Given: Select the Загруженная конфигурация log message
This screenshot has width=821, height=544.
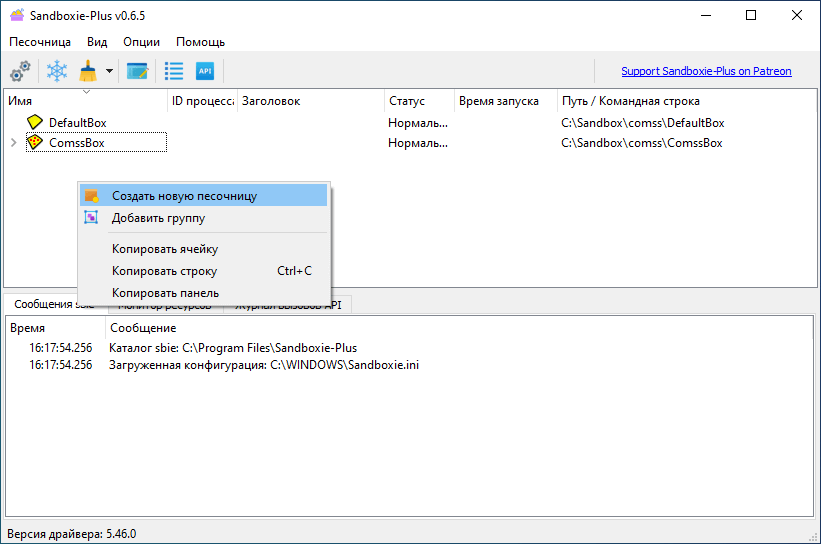Looking at the screenshot, I should [264, 364].
